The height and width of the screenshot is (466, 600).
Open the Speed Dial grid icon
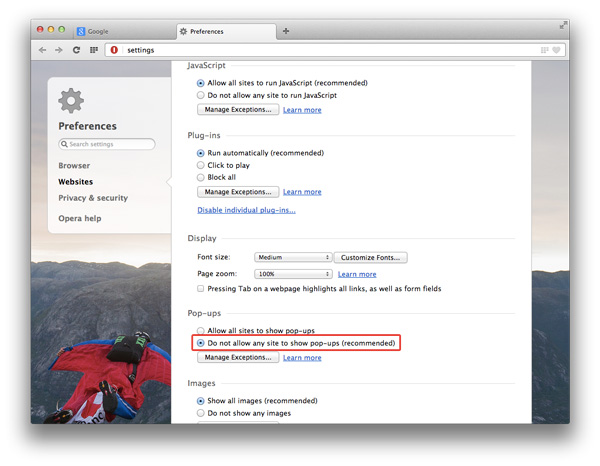pos(93,50)
